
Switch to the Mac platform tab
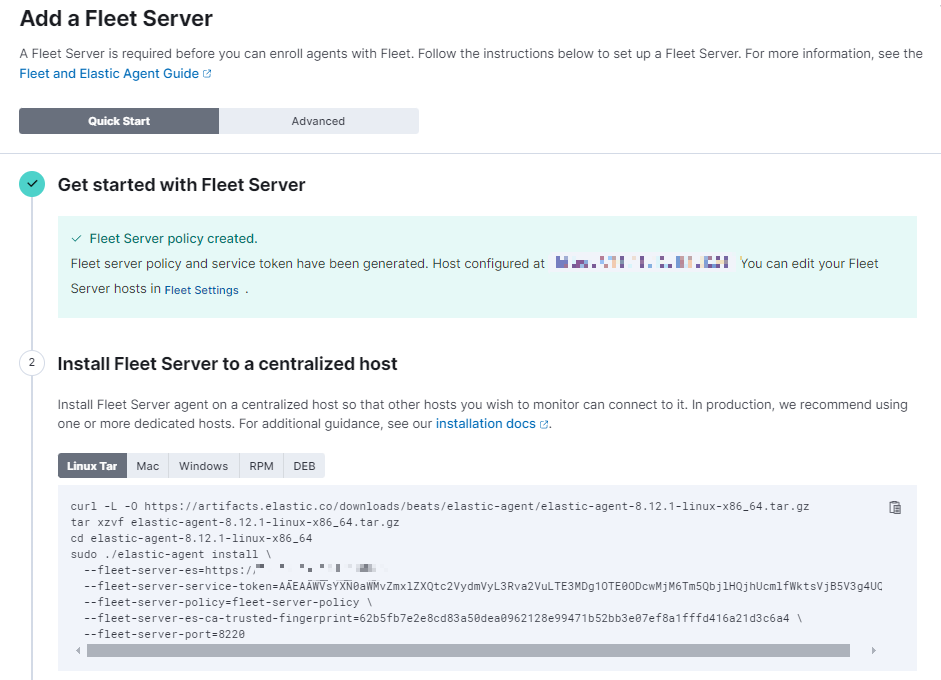148,466
